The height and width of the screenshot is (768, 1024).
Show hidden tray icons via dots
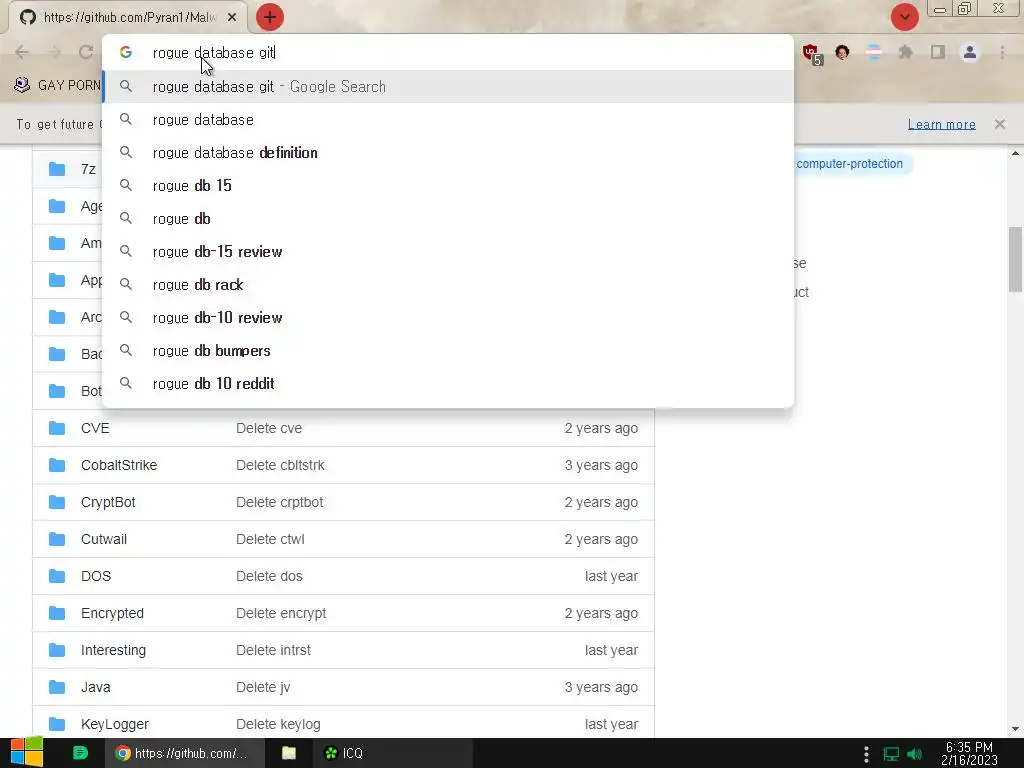866,754
